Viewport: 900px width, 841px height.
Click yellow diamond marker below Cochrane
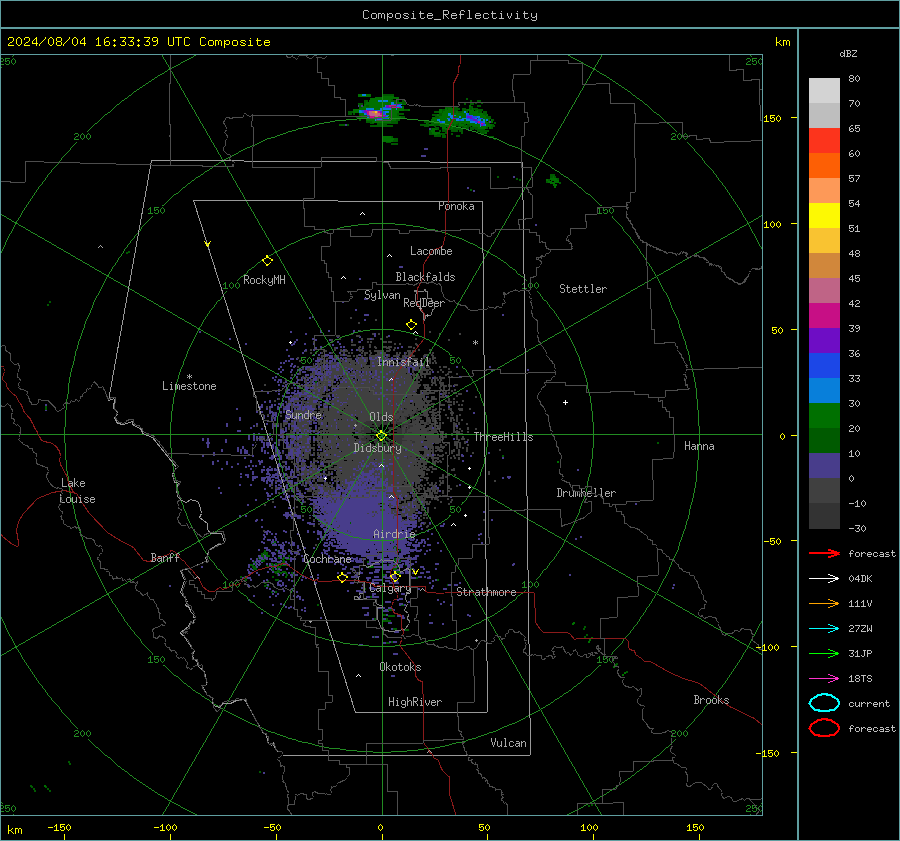pos(343,578)
